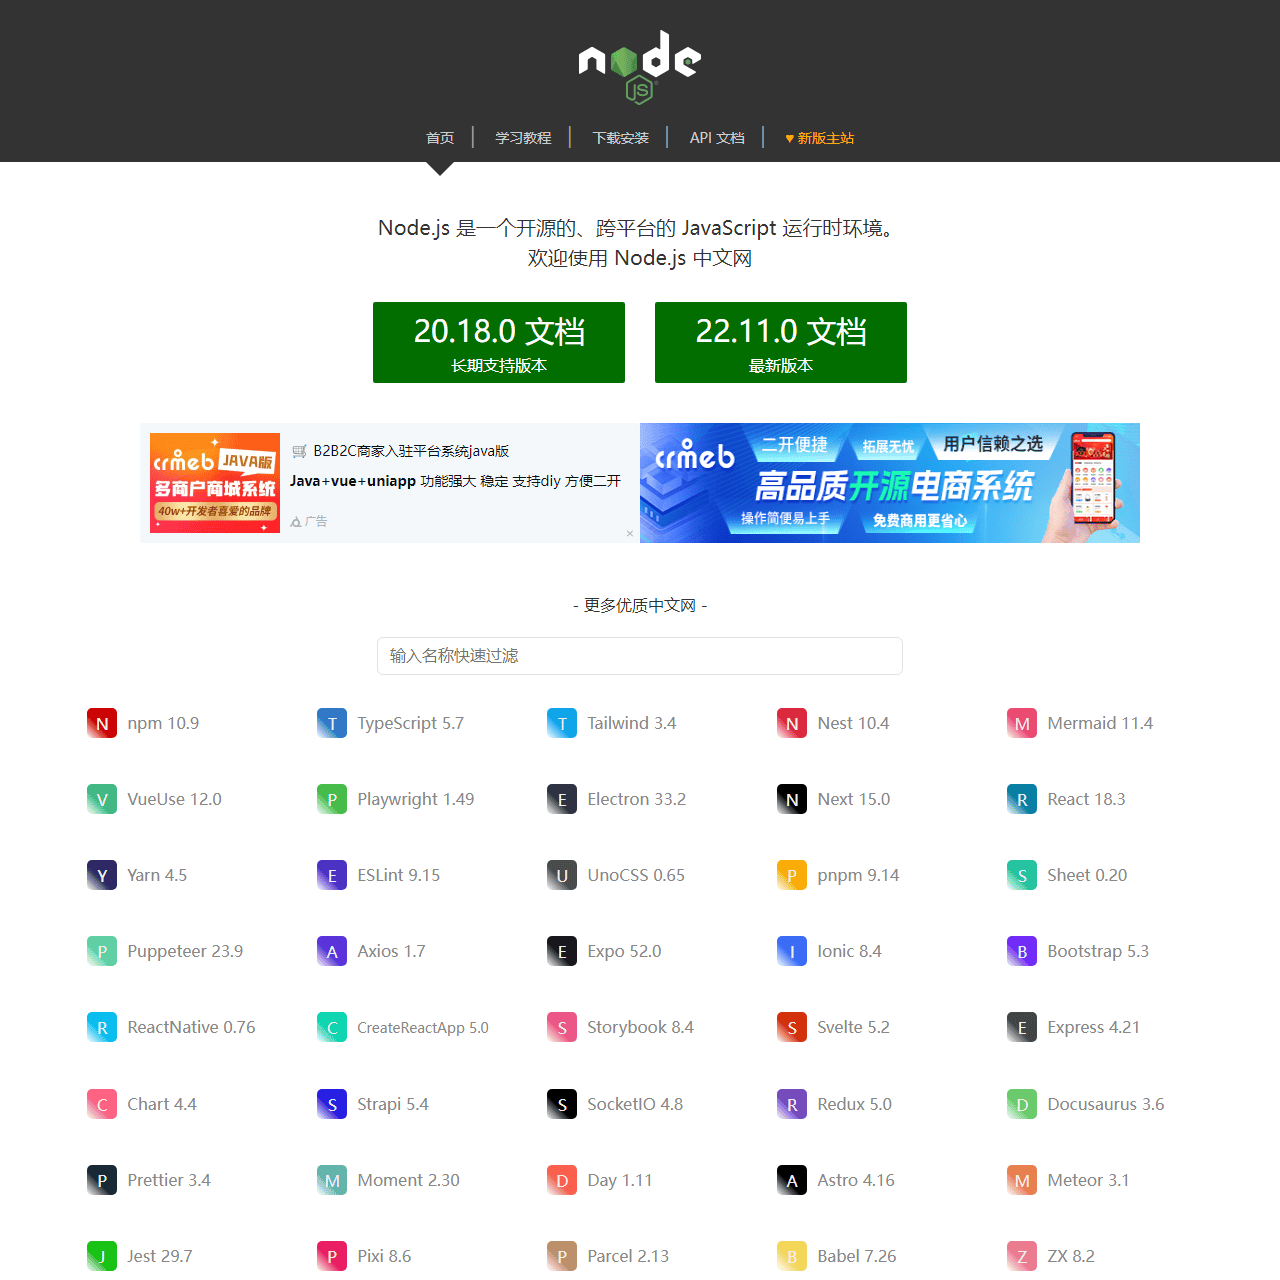Click the black Next N icon
Viewport: 1280px width, 1280px height.
[792, 799]
